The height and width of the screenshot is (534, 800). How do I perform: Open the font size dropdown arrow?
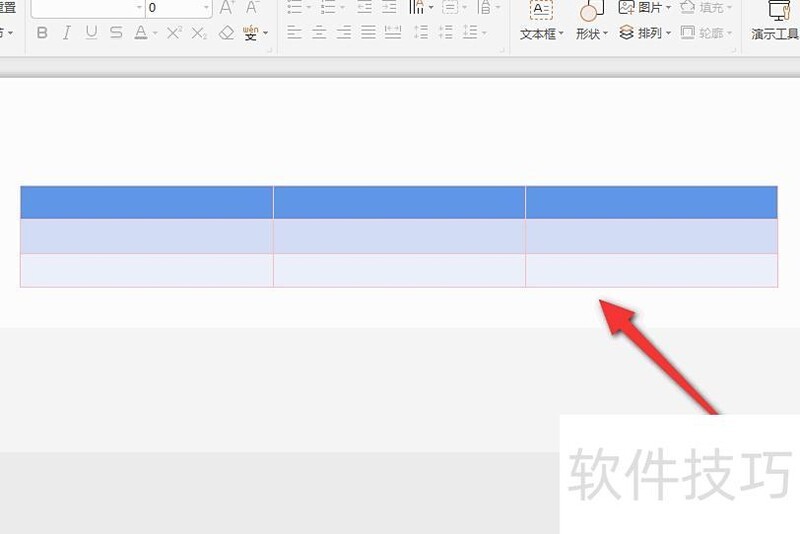[206, 8]
